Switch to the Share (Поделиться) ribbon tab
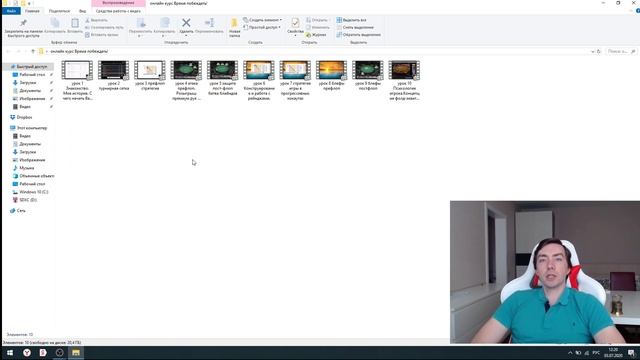The image size is (640, 360). (59, 11)
